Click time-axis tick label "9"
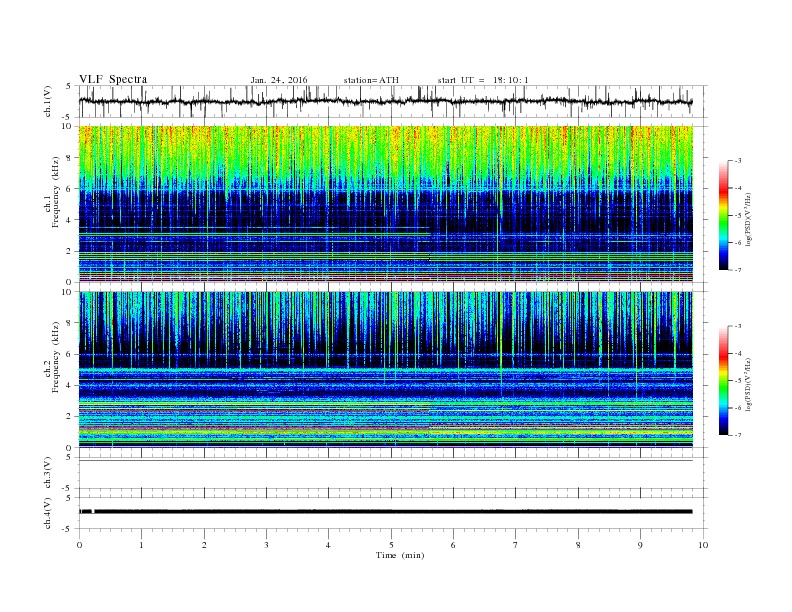The width and height of the screenshot is (792, 612). click(640, 545)
